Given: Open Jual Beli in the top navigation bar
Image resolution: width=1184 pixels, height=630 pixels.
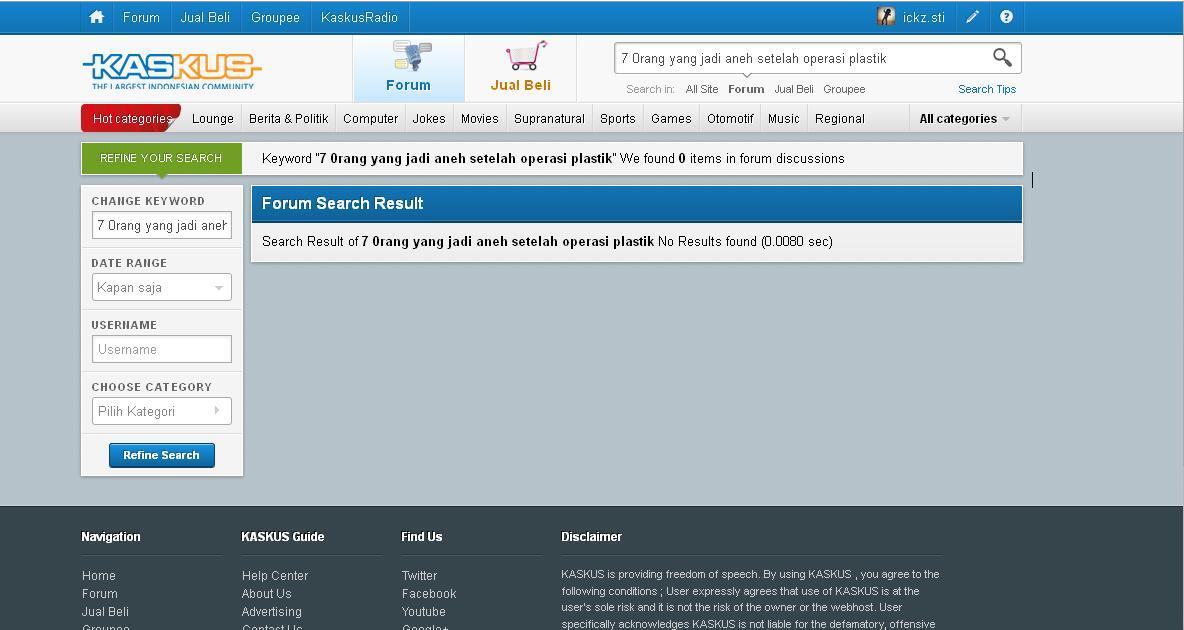Looking at the screenshot, I should coord(205,17).
